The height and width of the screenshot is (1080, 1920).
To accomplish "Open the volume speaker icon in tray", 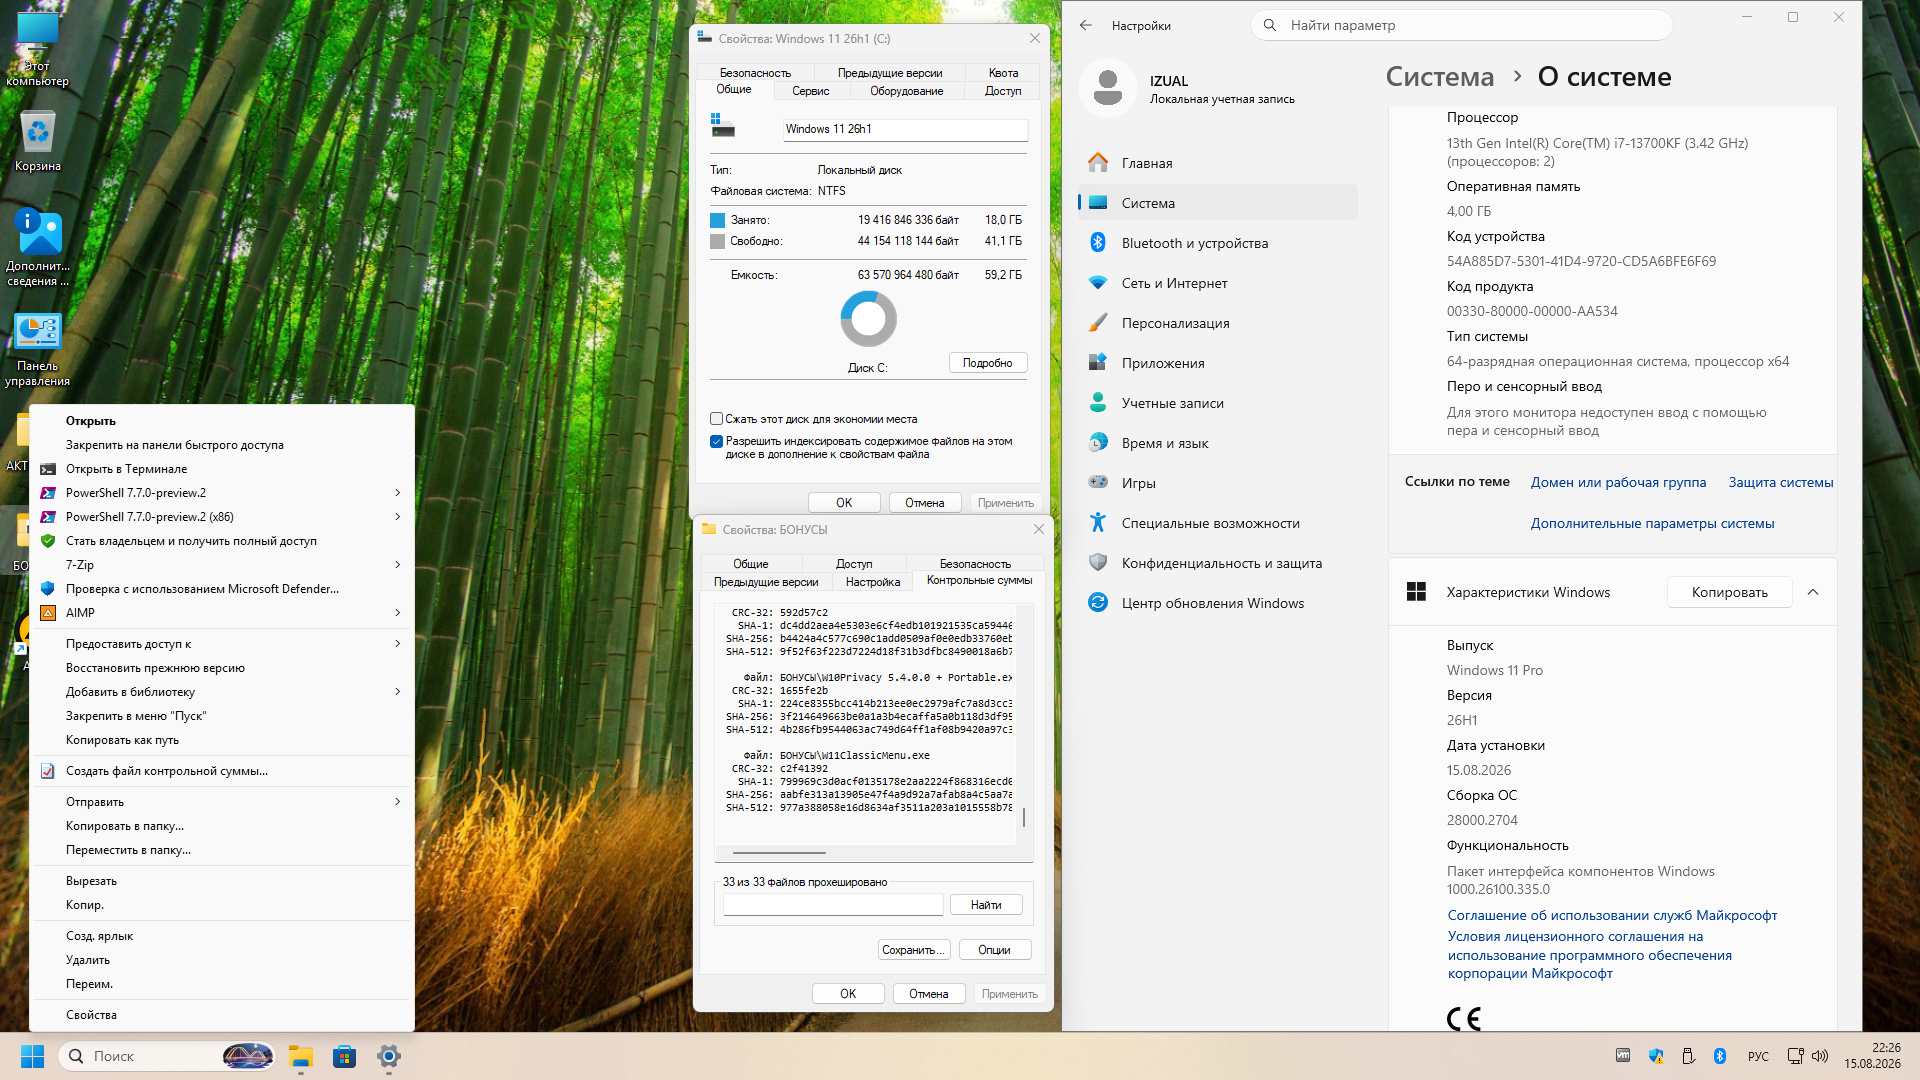I will point(1820,1056).
